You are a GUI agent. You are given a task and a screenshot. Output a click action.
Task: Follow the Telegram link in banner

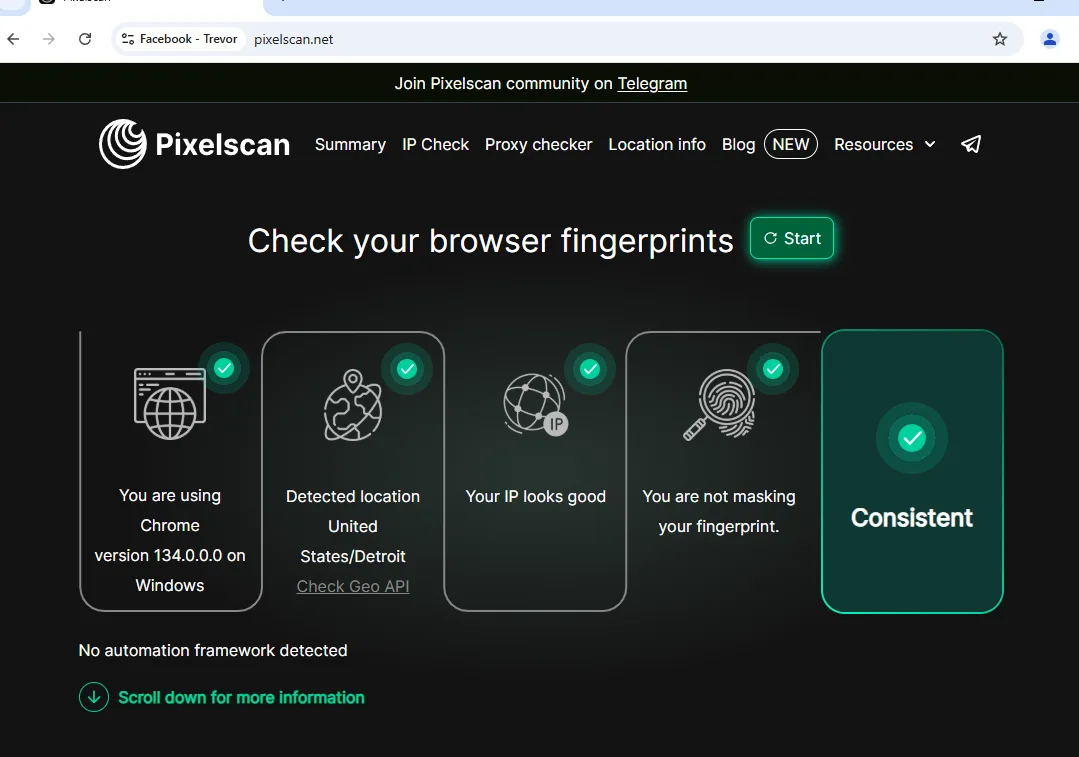pyautogui.click(x=652, y=83)
